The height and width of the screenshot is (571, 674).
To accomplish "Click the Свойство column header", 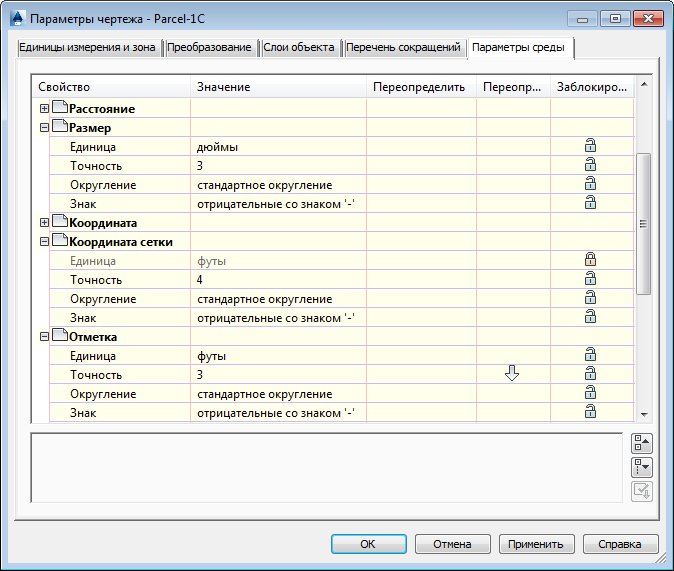I will [x=112, y=87].
